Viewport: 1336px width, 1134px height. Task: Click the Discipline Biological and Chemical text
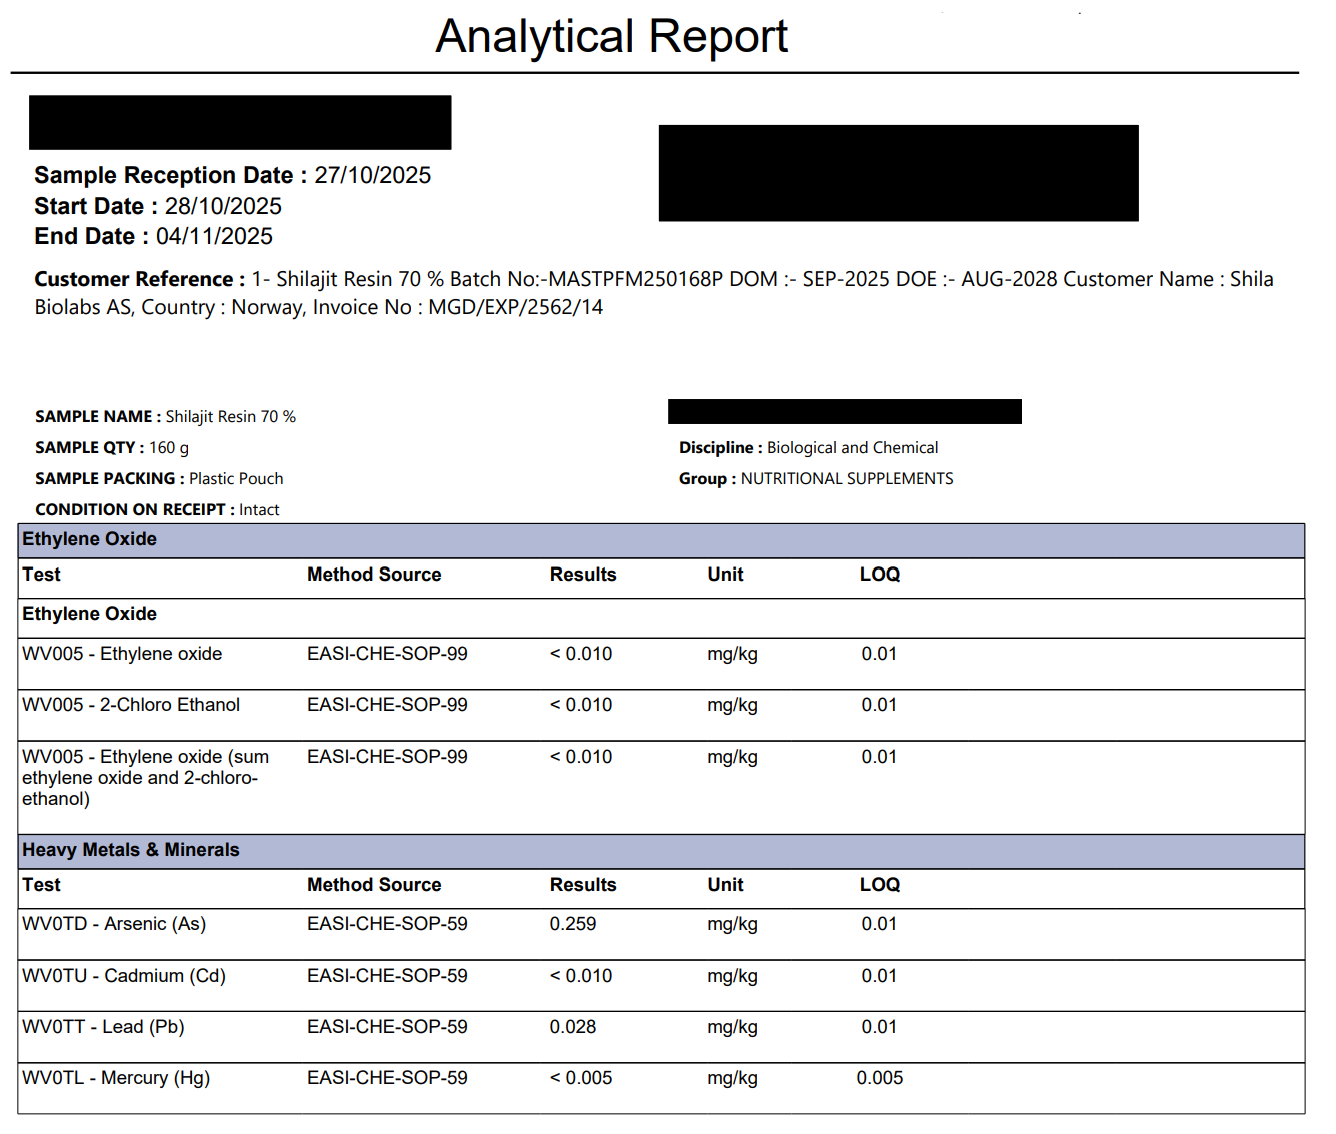pyautogui.click(x=808, y=448)
